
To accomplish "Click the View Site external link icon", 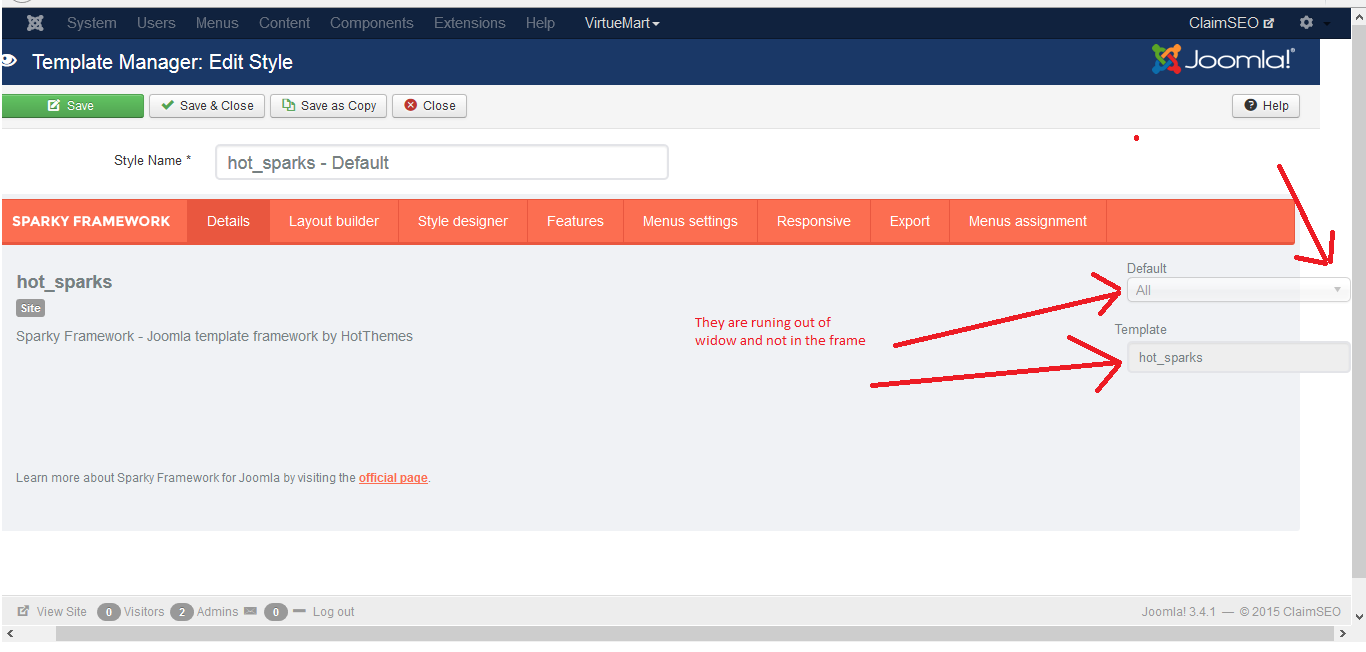I will pos(23,611).
